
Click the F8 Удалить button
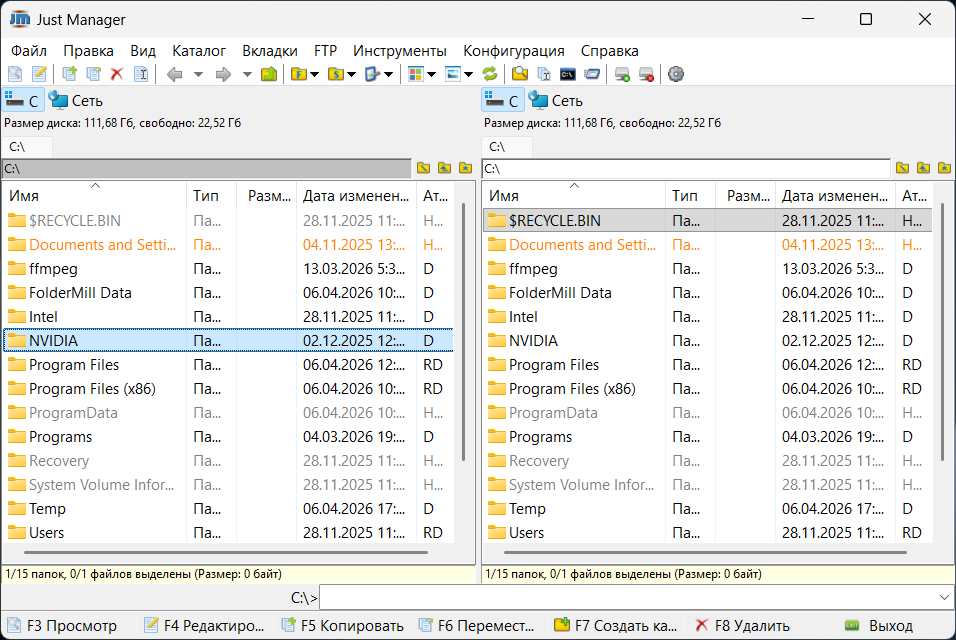click(x=743, y=625)
